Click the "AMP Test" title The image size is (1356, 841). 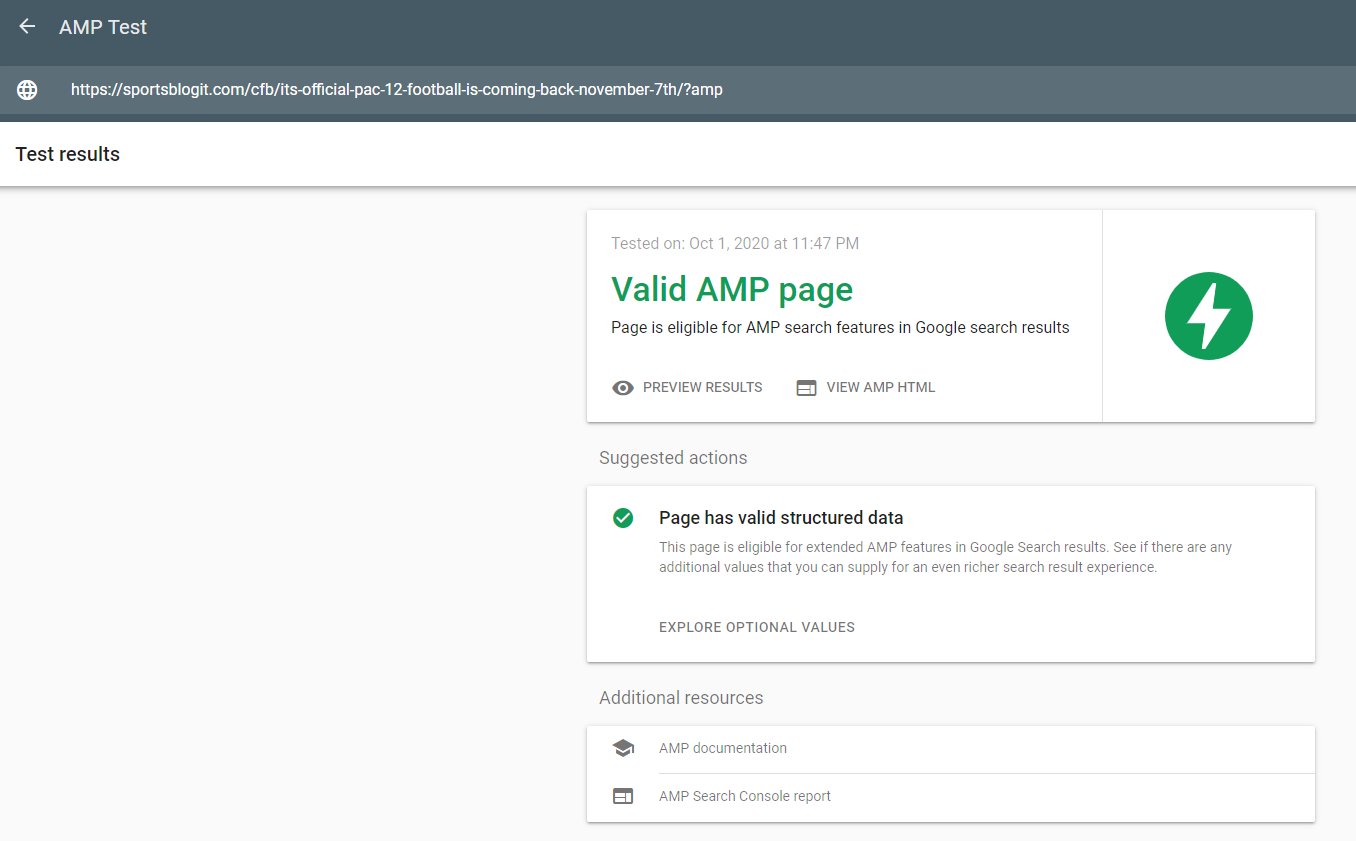point(103,27)
